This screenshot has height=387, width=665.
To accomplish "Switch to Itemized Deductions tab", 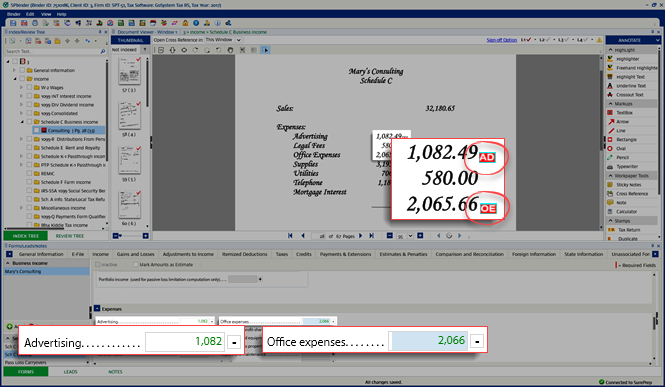I will tap(245, 254).
